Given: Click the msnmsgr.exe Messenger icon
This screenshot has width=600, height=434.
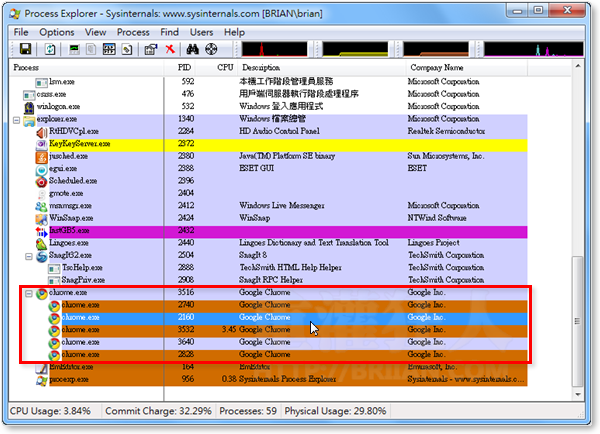Looking at the screenshot, I should 41,207.
